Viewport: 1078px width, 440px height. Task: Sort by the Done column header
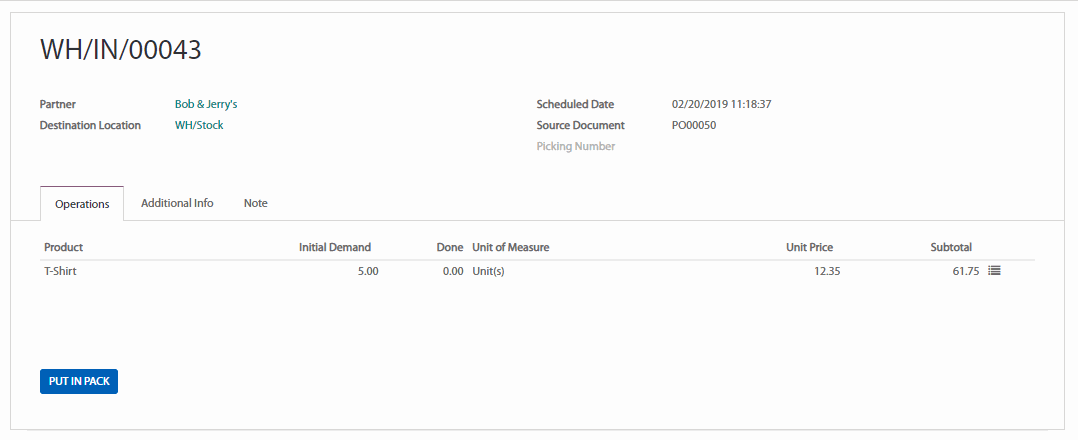pos(450,247)
